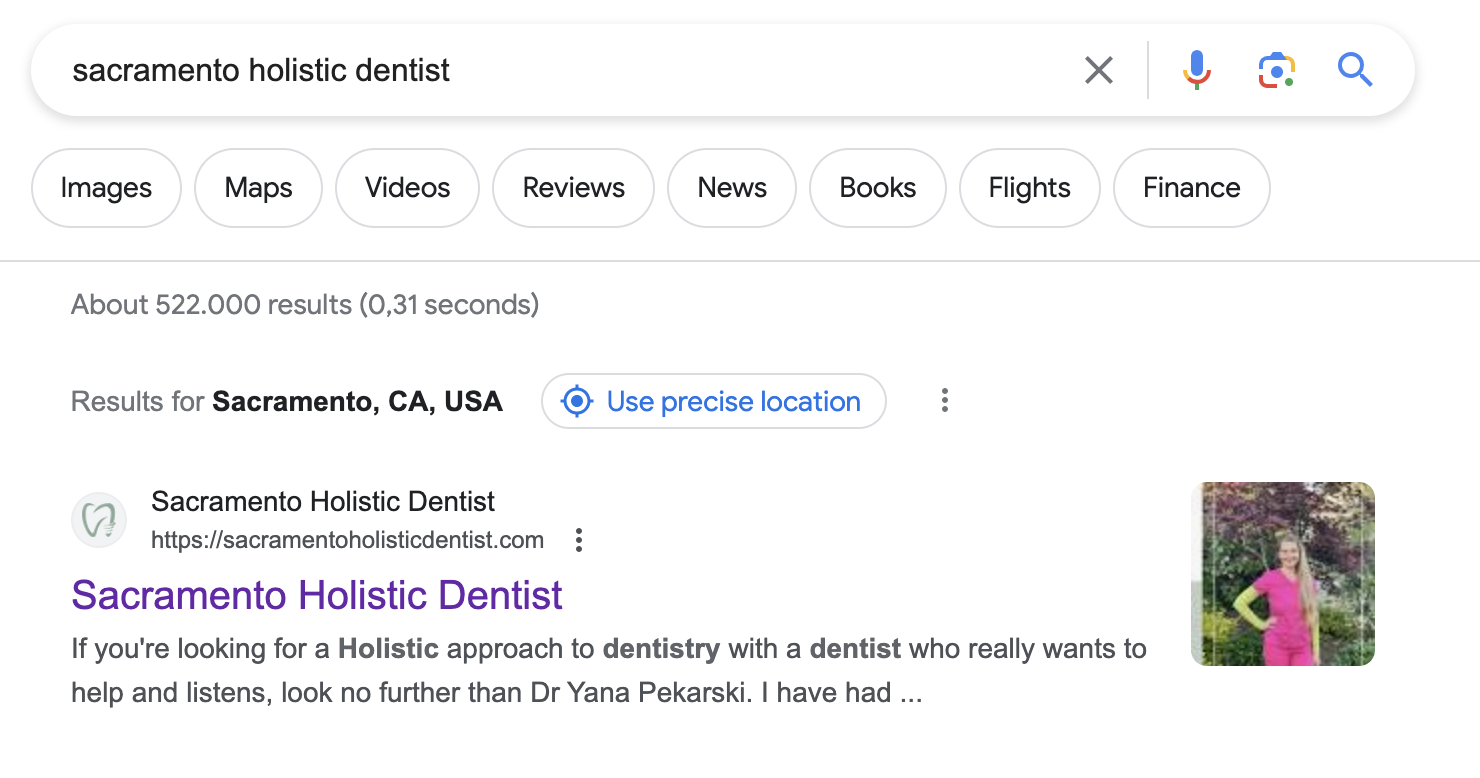The image size is (1480, 778).
Task: Filter results by Images
Action: tap(106, 188)
